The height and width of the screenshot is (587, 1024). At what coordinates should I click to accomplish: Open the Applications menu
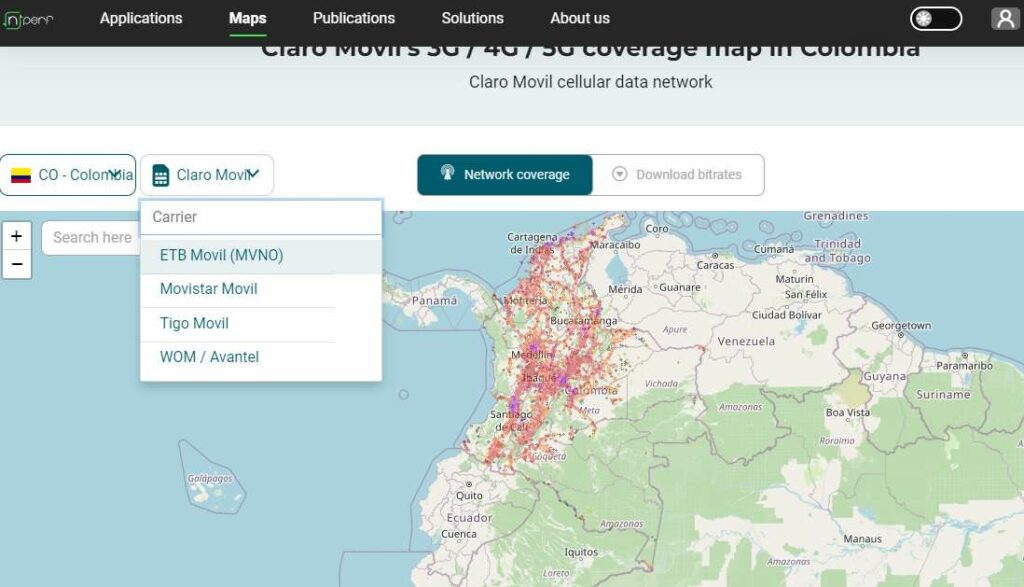(141, 18)
